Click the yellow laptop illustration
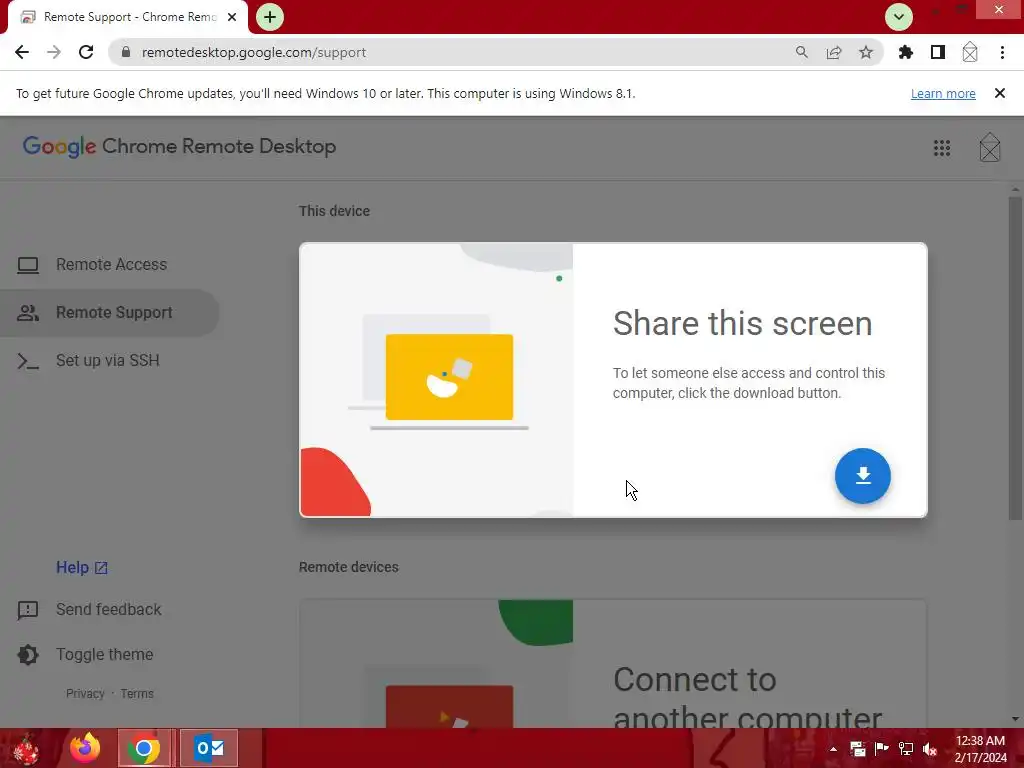The height and width of the screenshot is (768, 1024). point(449,377)
